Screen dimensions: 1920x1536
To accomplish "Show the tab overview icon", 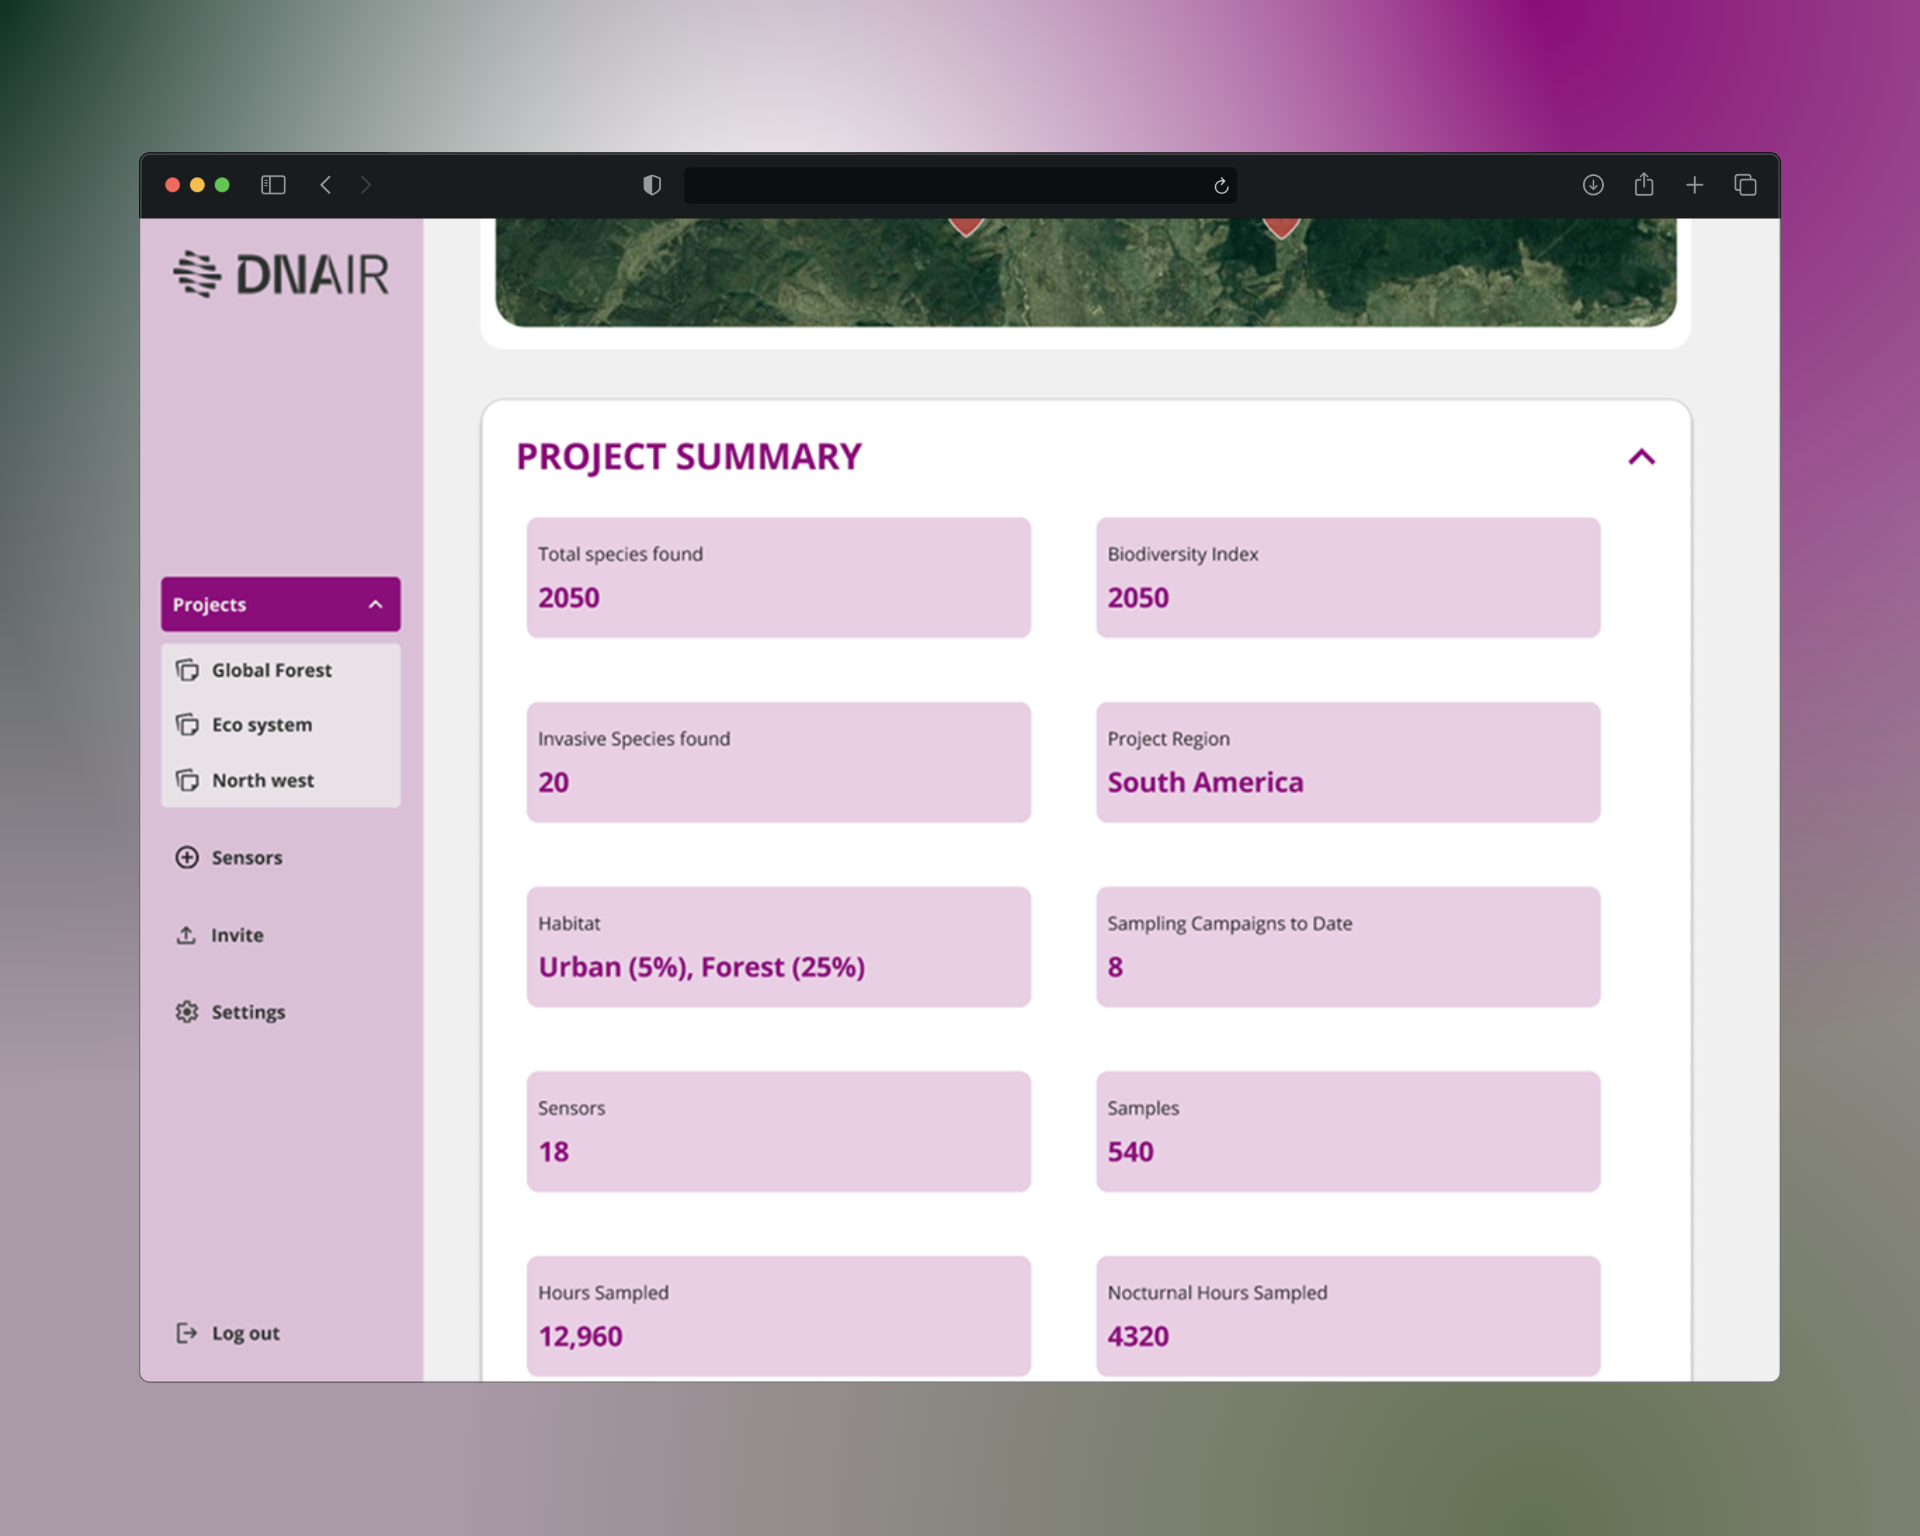I will click(x=1745, y=185).
